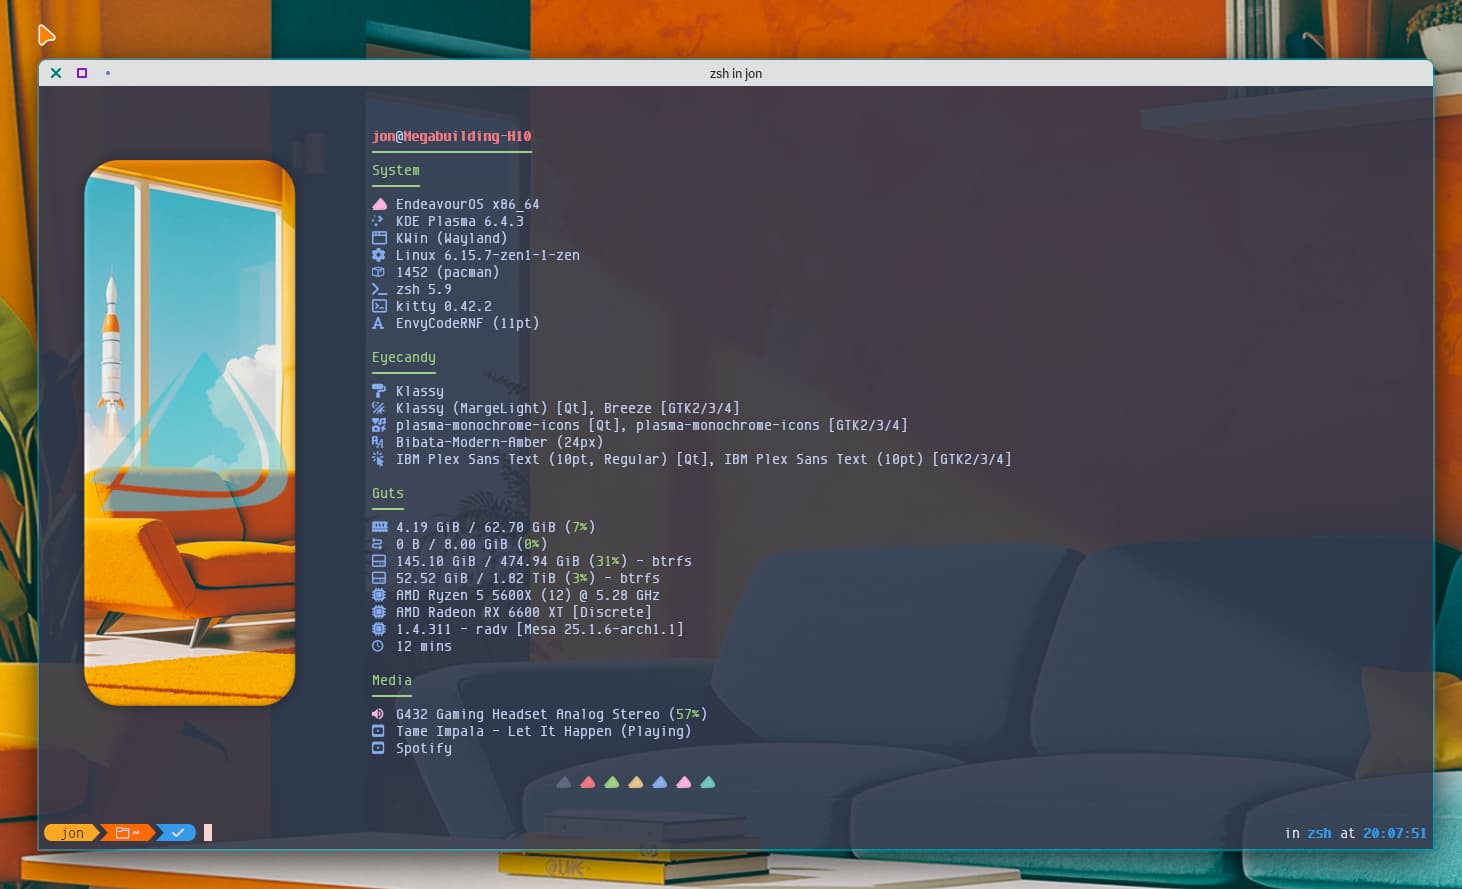Click the 'jon' user prompt segment
This screenshot has width=1462, height=889.
click(72, 832)
